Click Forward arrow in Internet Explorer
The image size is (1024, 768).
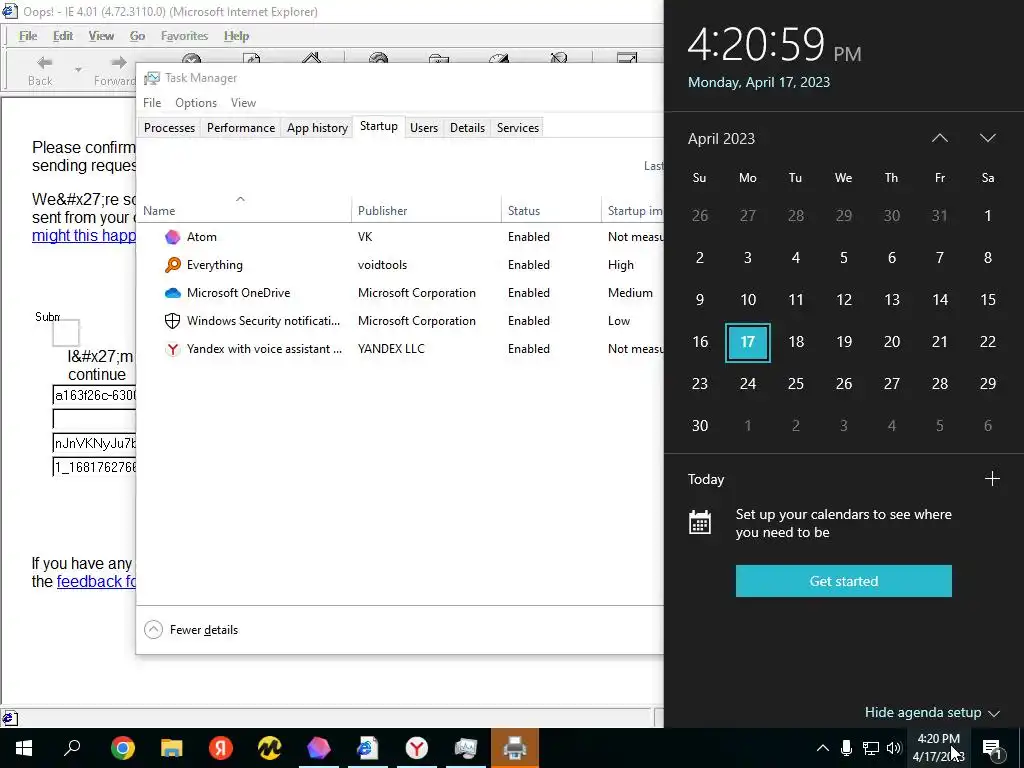(x=118, y=63)
